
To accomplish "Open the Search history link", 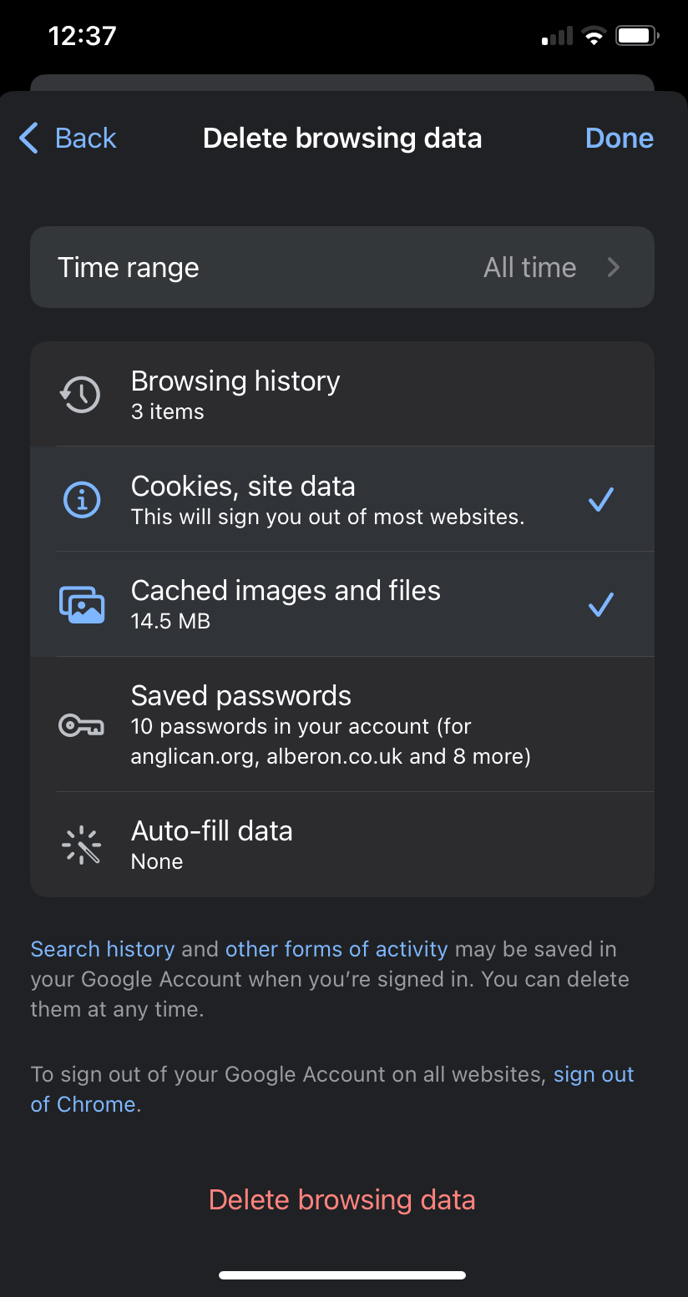I will coord(103,949).
